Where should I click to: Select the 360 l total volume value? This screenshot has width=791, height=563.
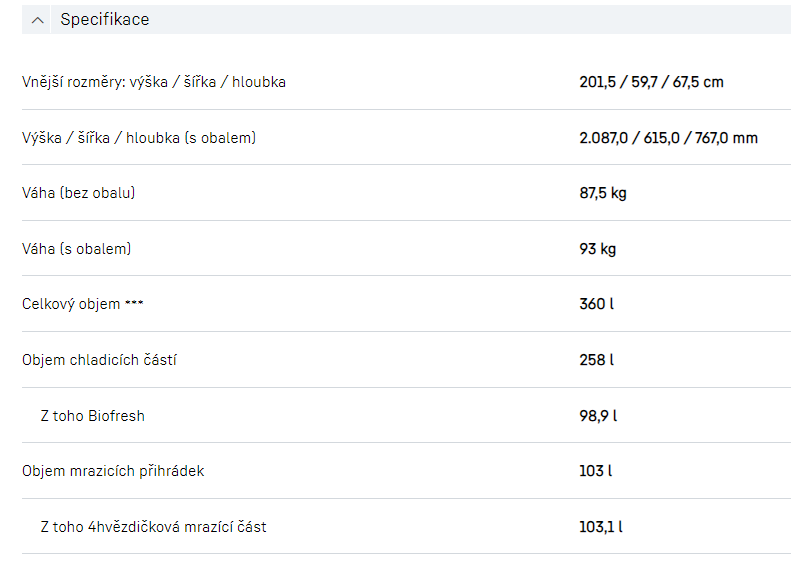pos(596,304)
